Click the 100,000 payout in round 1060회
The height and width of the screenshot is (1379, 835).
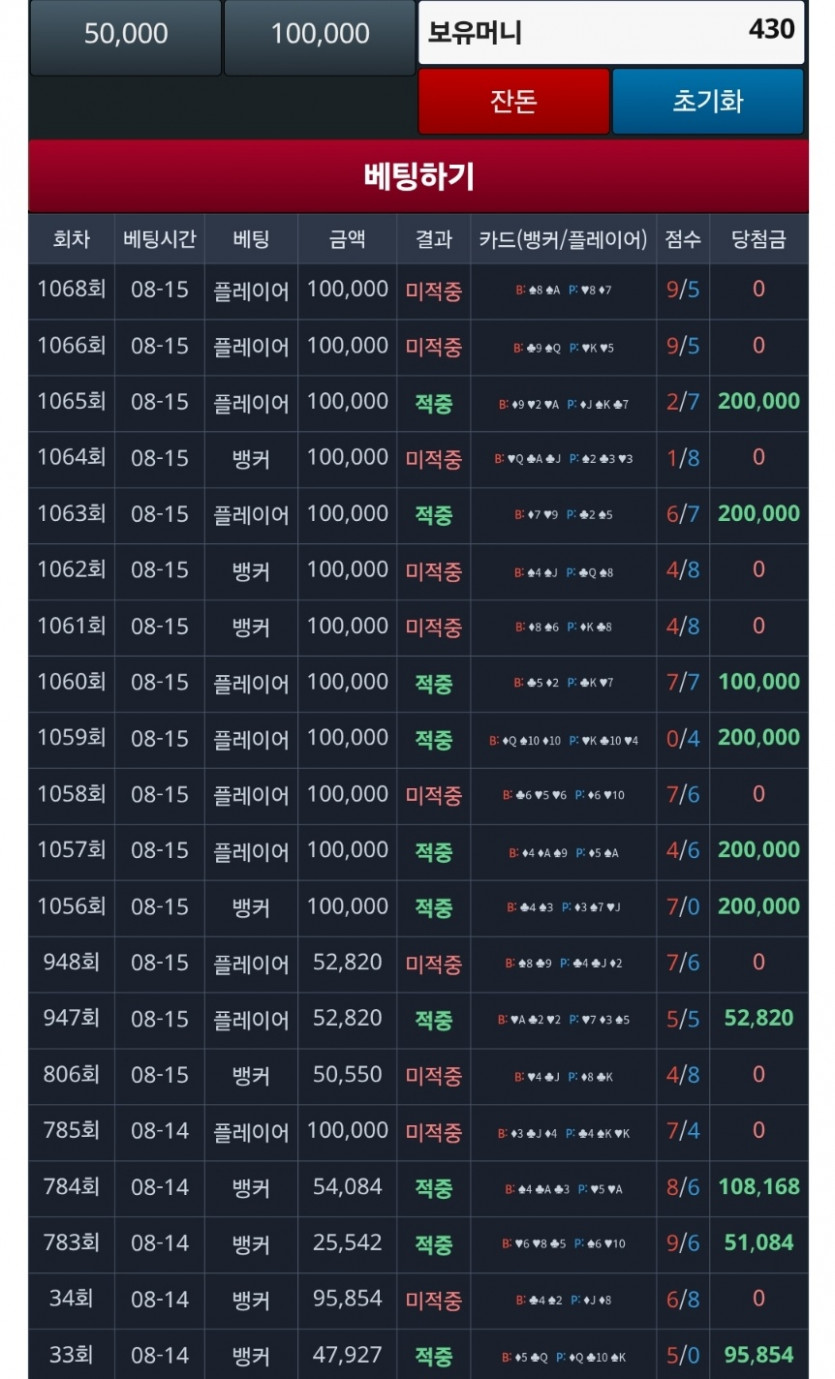click(758, 682)
